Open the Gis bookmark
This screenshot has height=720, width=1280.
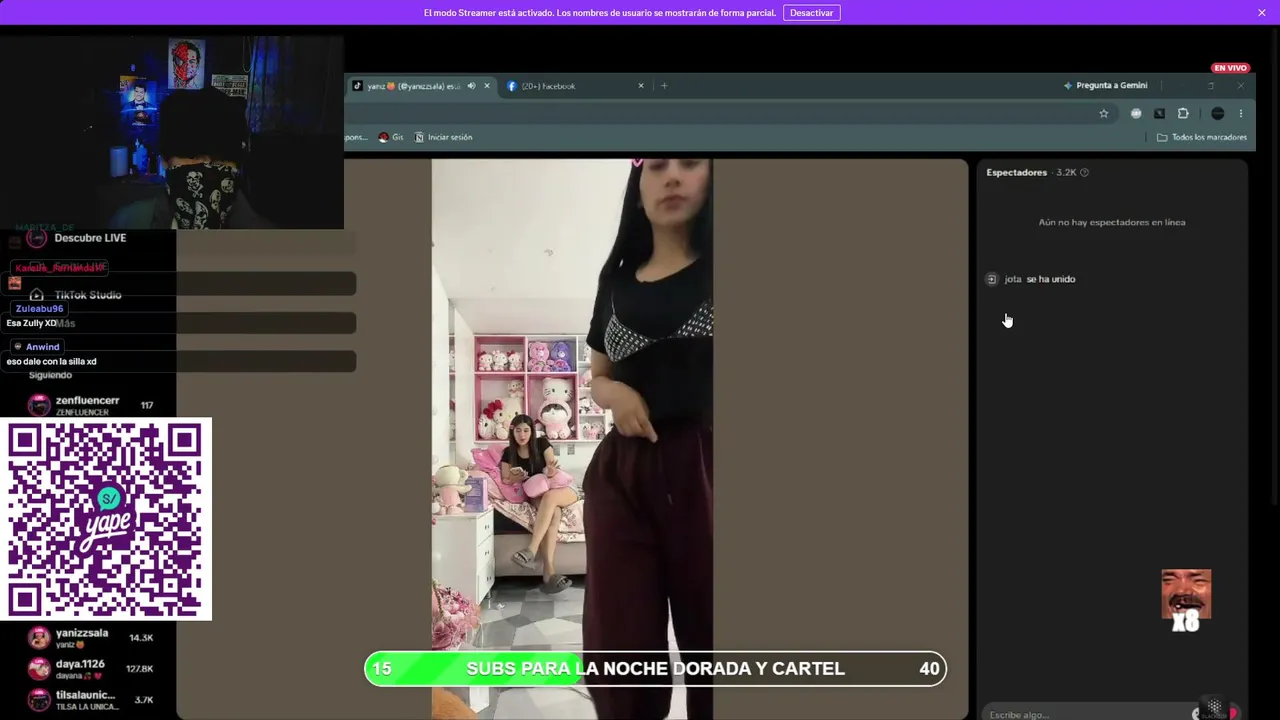391,137
